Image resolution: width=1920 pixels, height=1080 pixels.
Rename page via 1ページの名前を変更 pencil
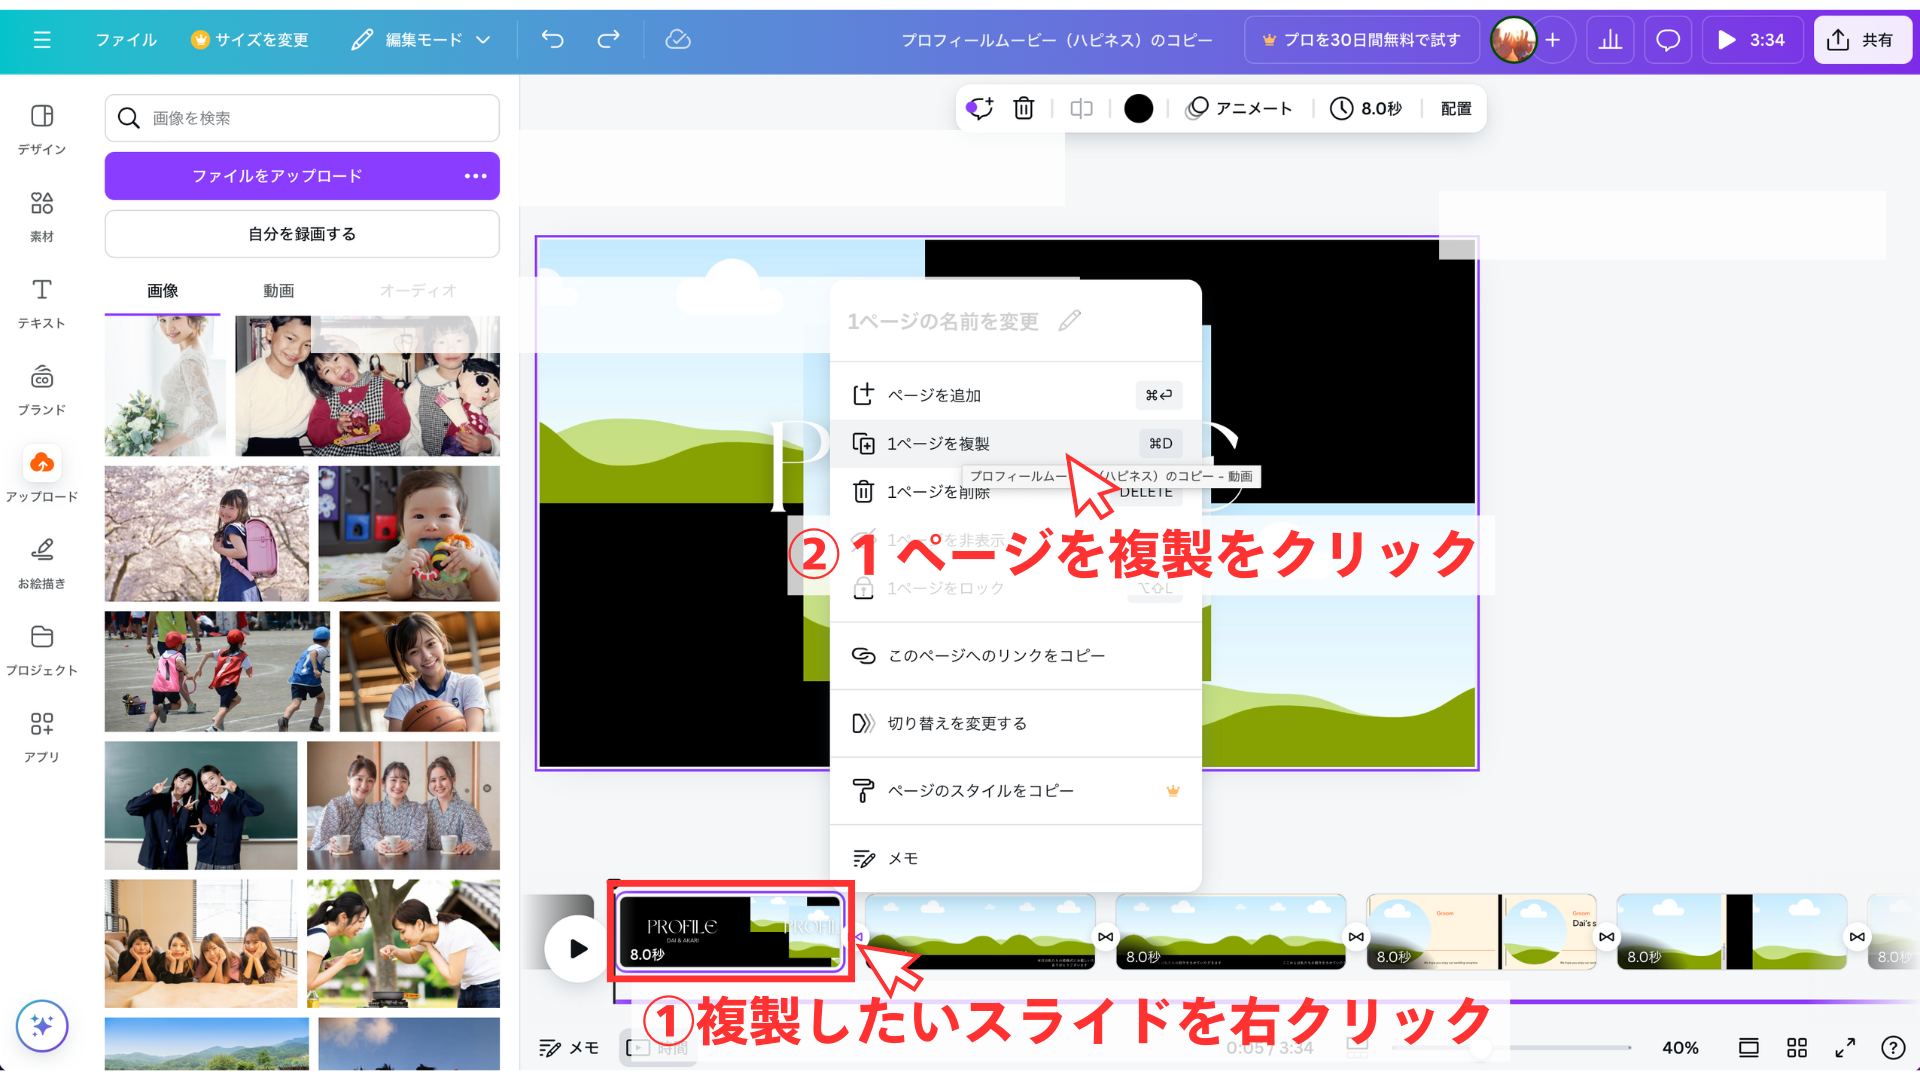[1070, 321]
